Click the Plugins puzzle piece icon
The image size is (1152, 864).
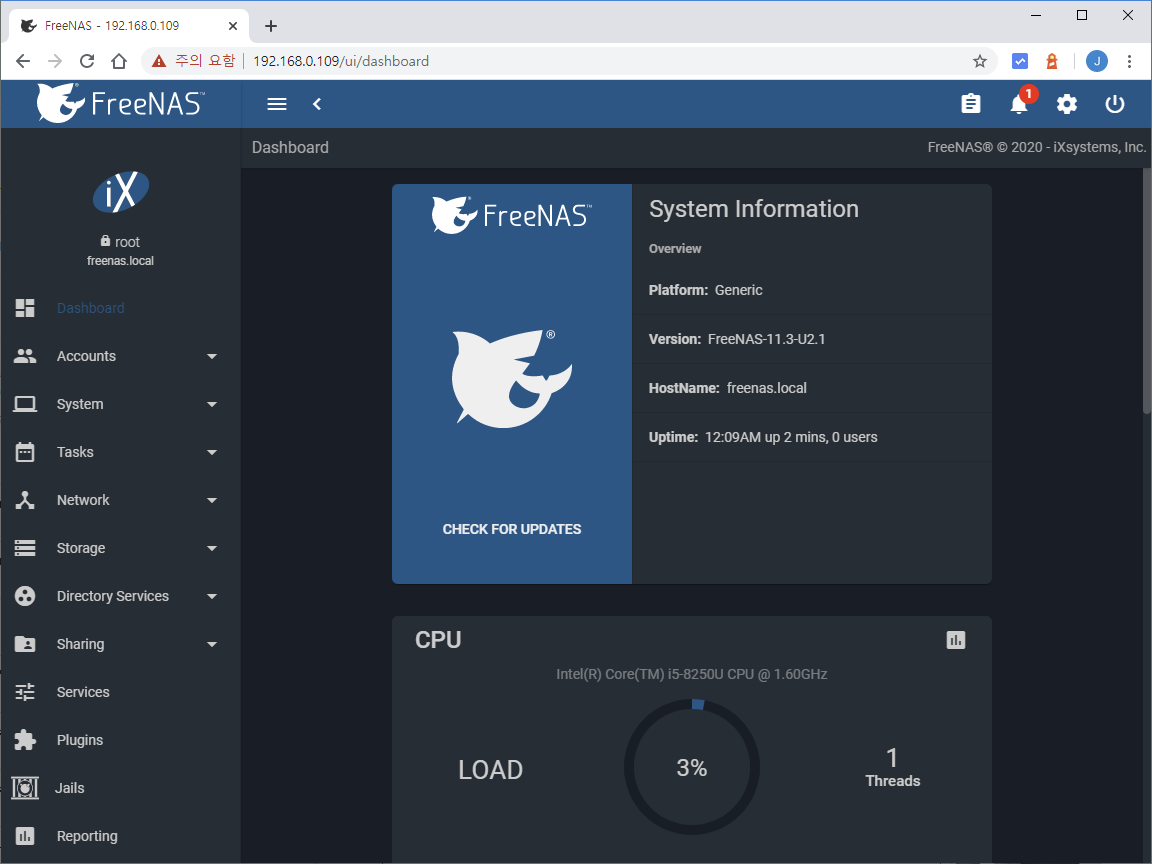pyautogui.click(x=25, y=740)
